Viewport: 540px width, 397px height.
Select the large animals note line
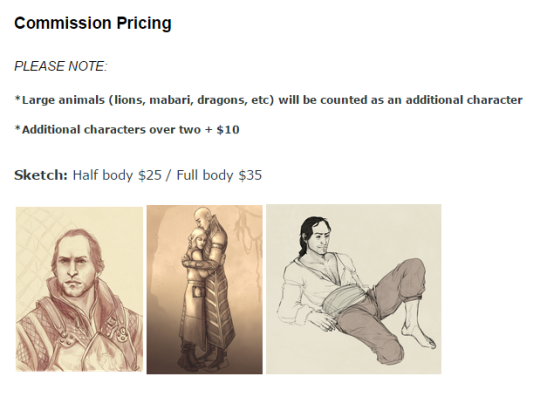(x=269, y=100)
